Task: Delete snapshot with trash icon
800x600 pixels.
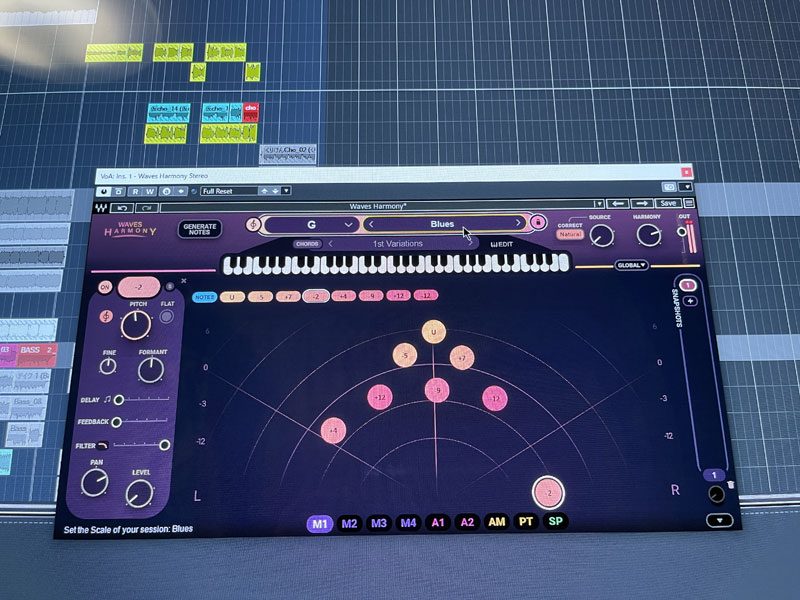Action: click(x=731, y=485)
